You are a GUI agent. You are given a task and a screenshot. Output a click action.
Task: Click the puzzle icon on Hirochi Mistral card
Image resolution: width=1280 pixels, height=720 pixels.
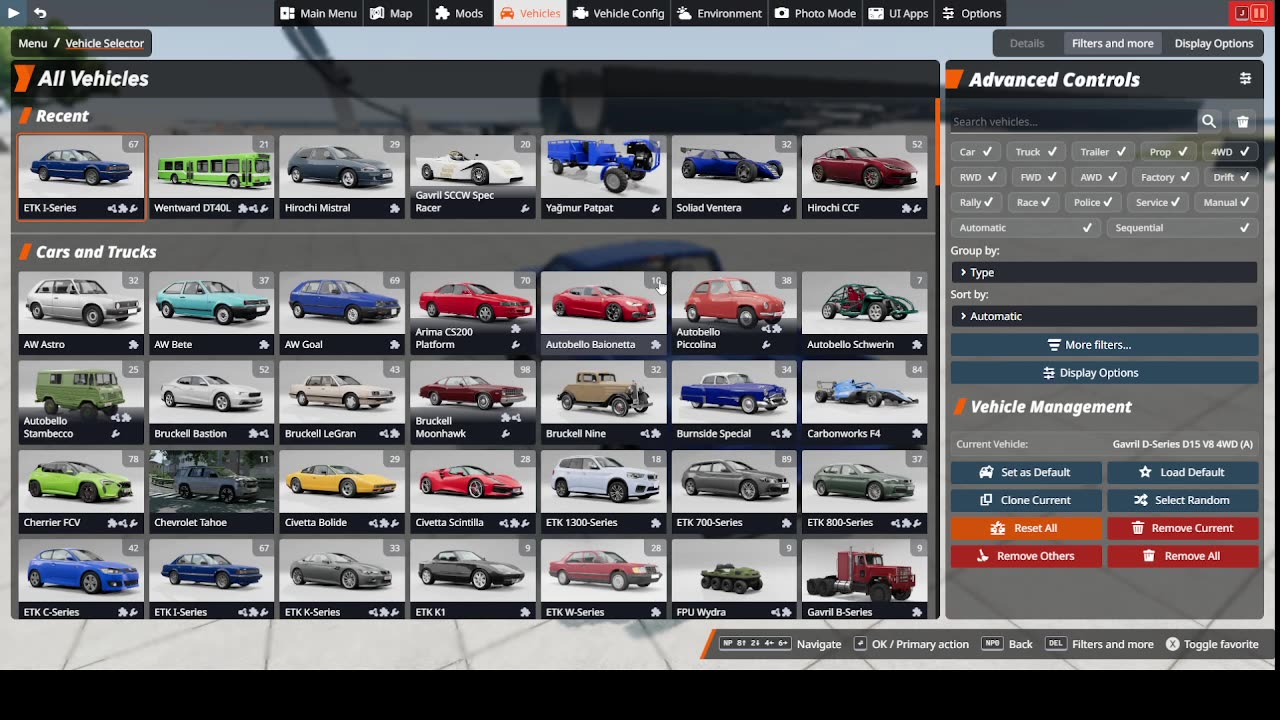click(x=395, y=208)
